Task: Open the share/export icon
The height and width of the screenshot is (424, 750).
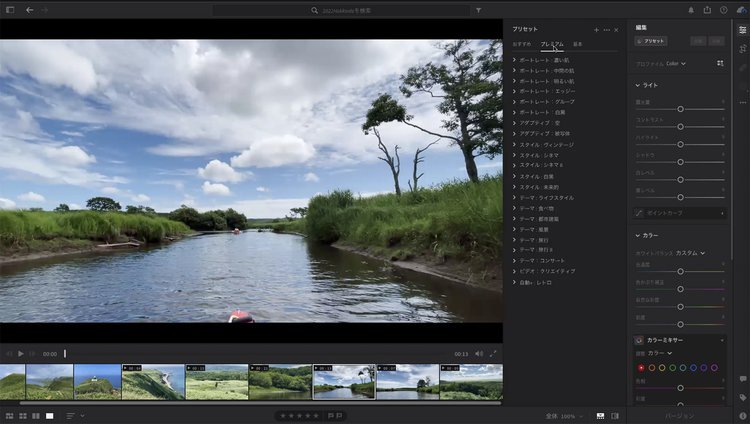Action: (x=708, y=9)
